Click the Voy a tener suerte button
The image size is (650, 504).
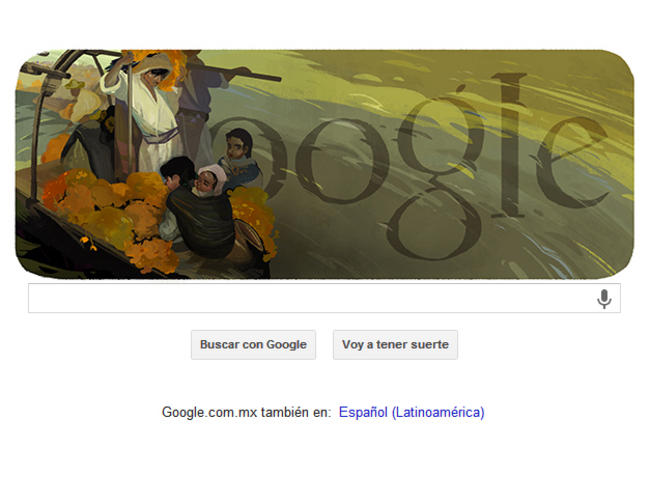[x=395, y=345]
